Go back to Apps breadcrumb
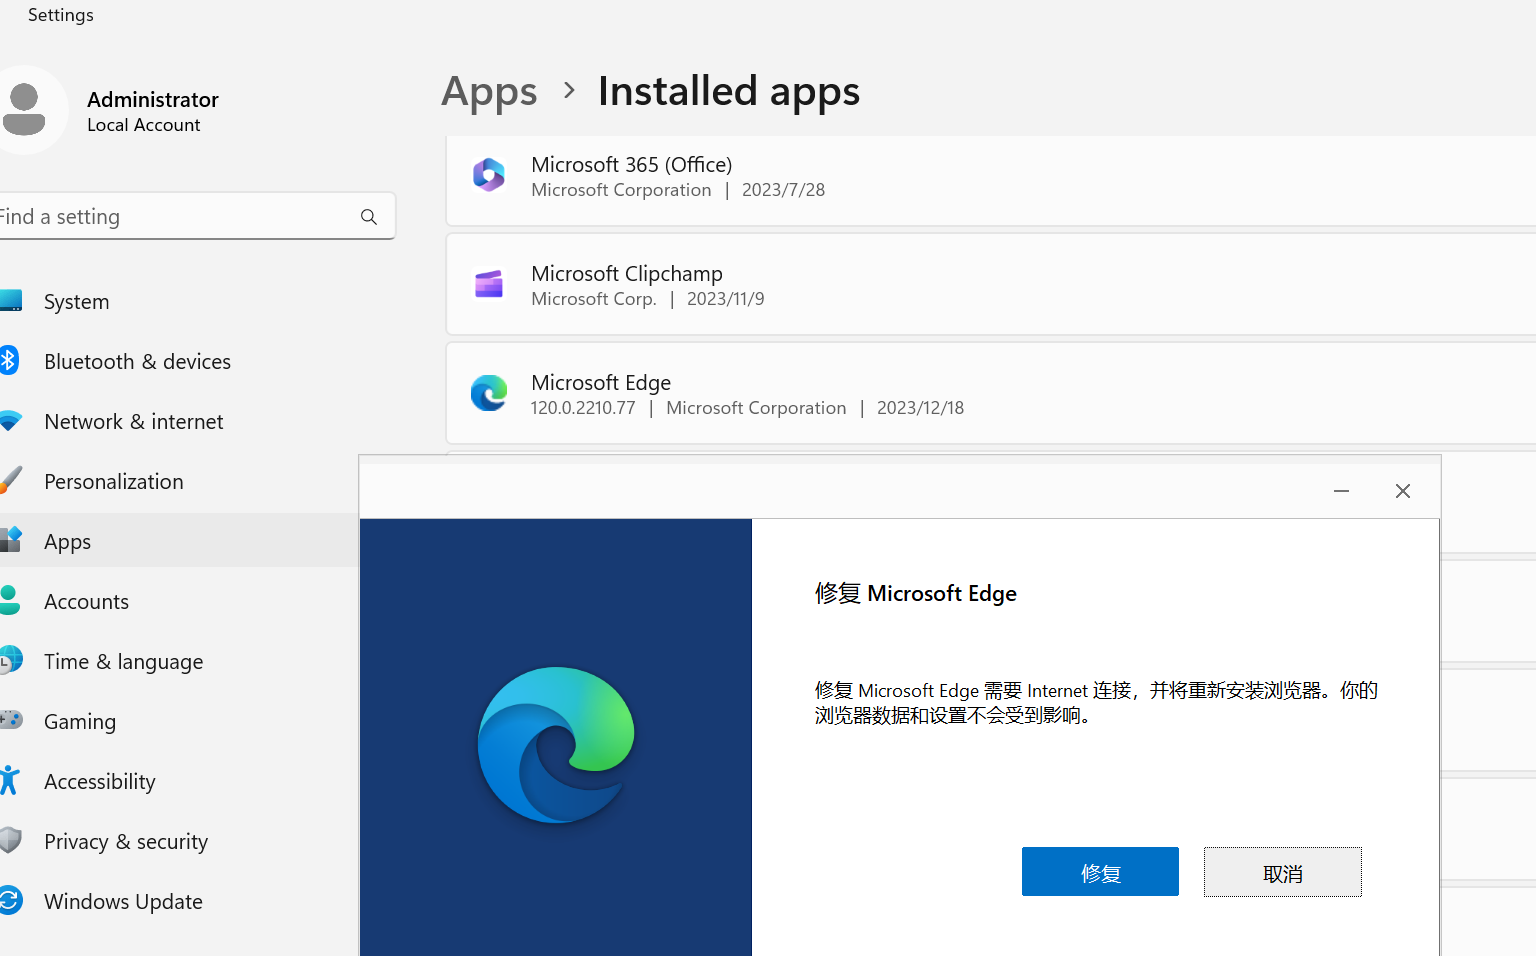 (489, 91)
